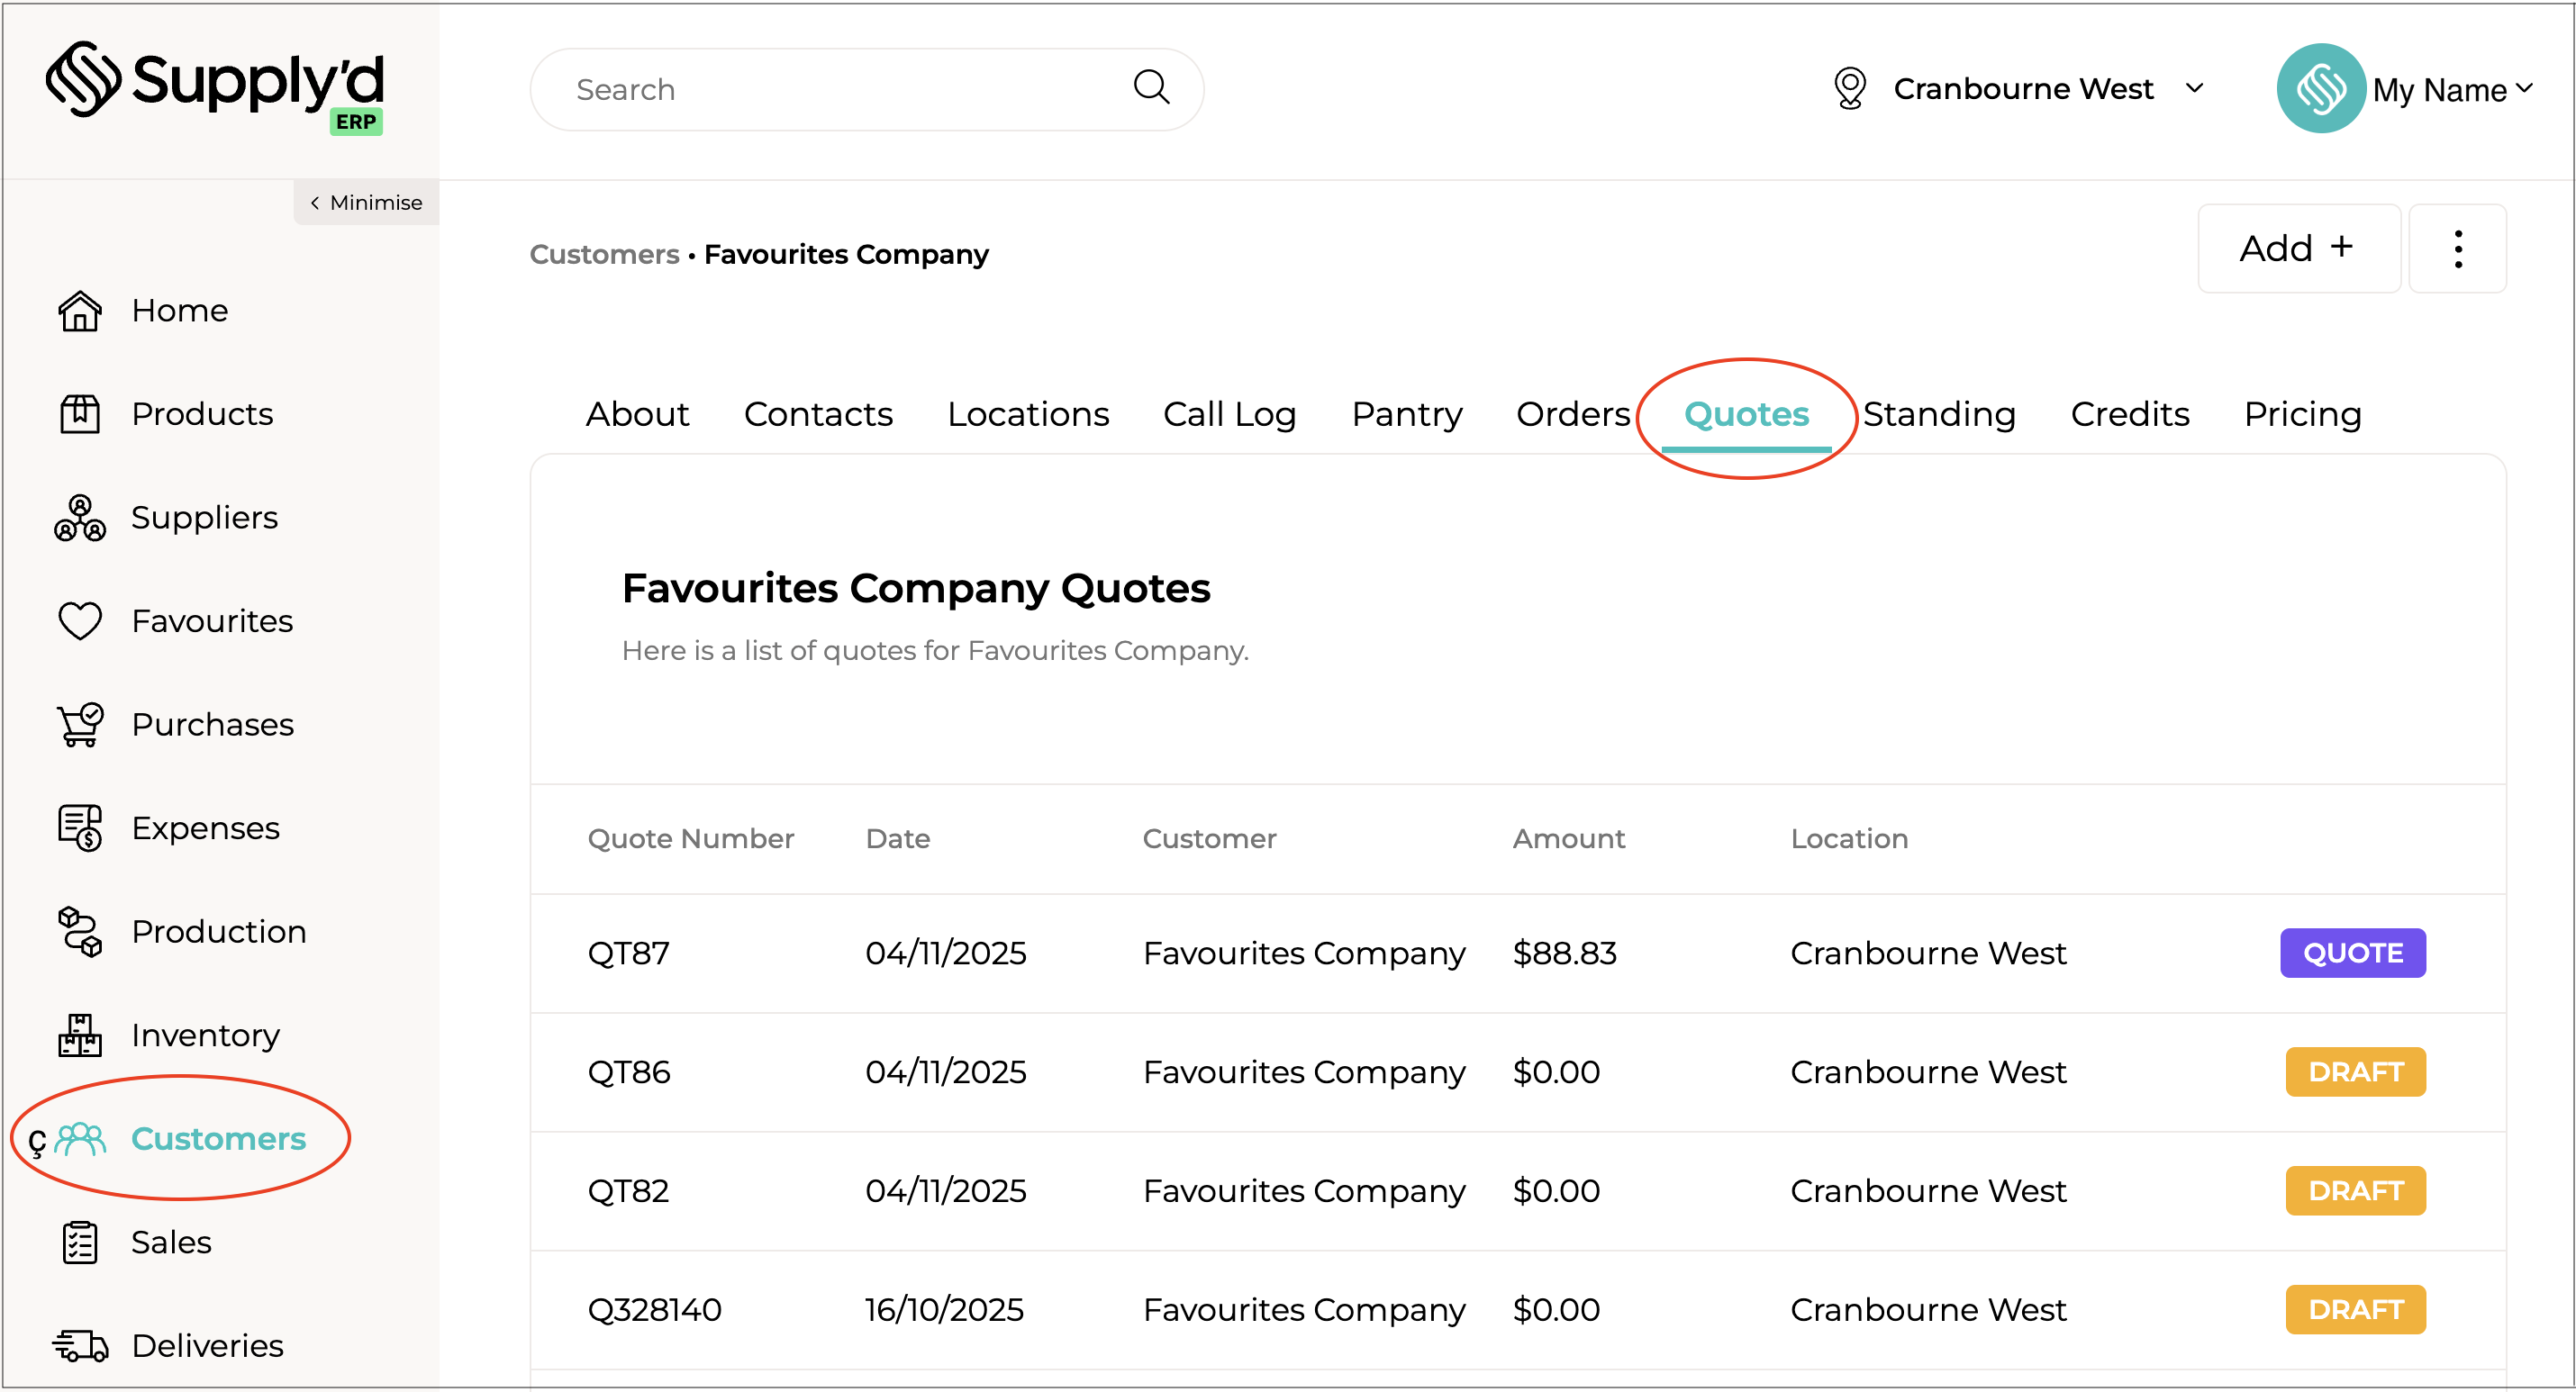Click the Home house icon
Image resolution: width=2576 pixels, height=1392 pixels.
tap(79, 311)
